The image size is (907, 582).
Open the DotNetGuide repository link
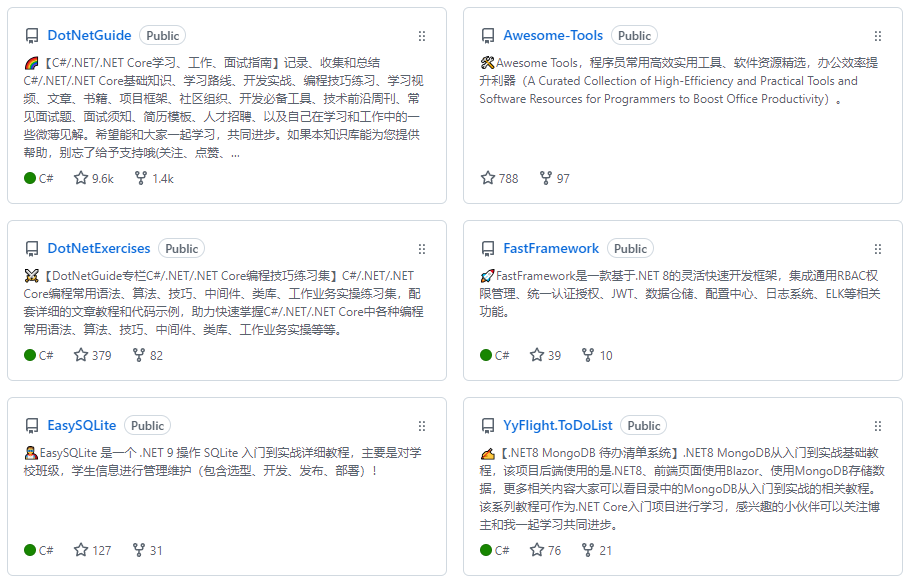pyautogui.click(x=89, y=35)
